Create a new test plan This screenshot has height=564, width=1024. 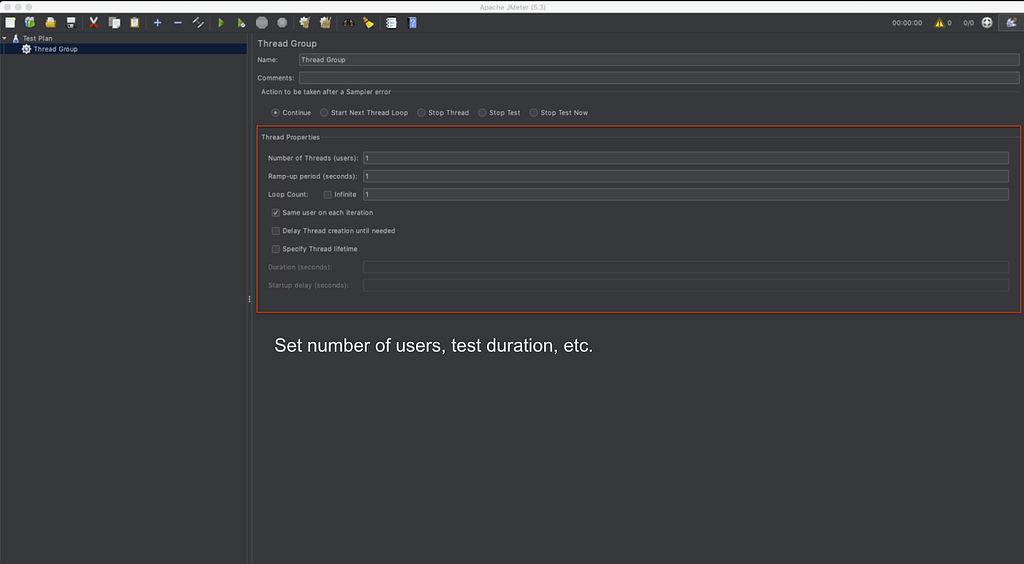[10, 23]
